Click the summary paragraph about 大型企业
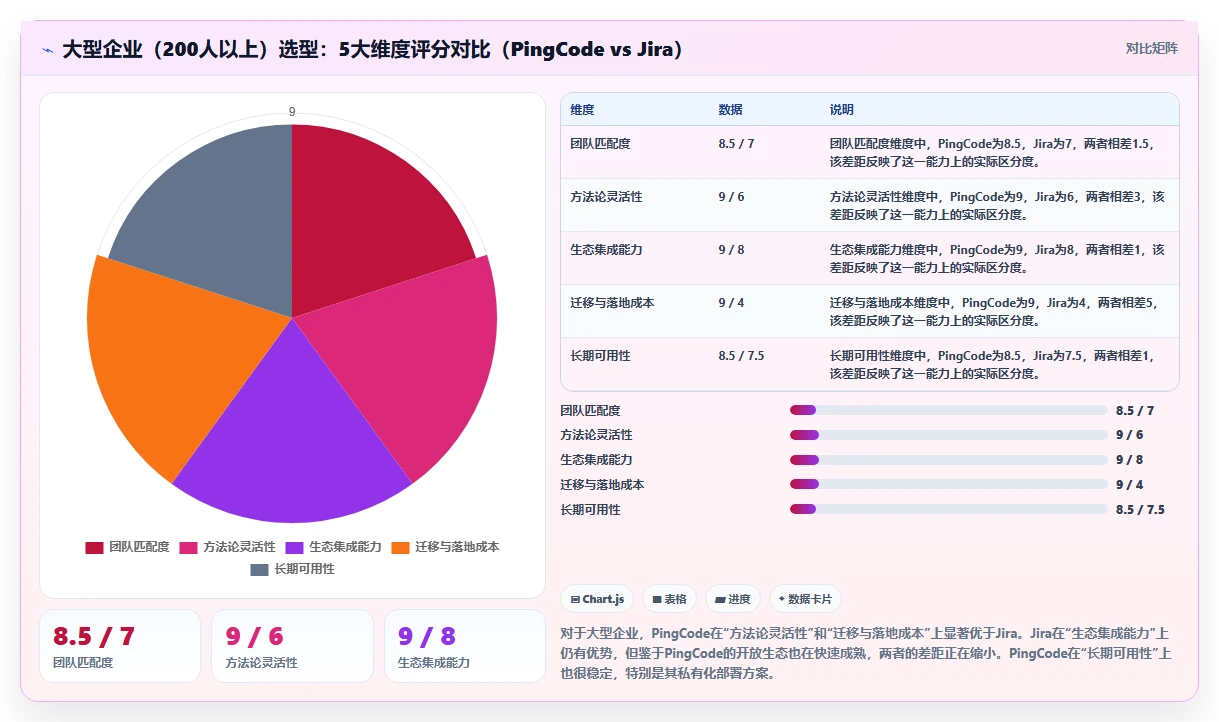This screenshot has width=1219, height=722. coord(866,653)
